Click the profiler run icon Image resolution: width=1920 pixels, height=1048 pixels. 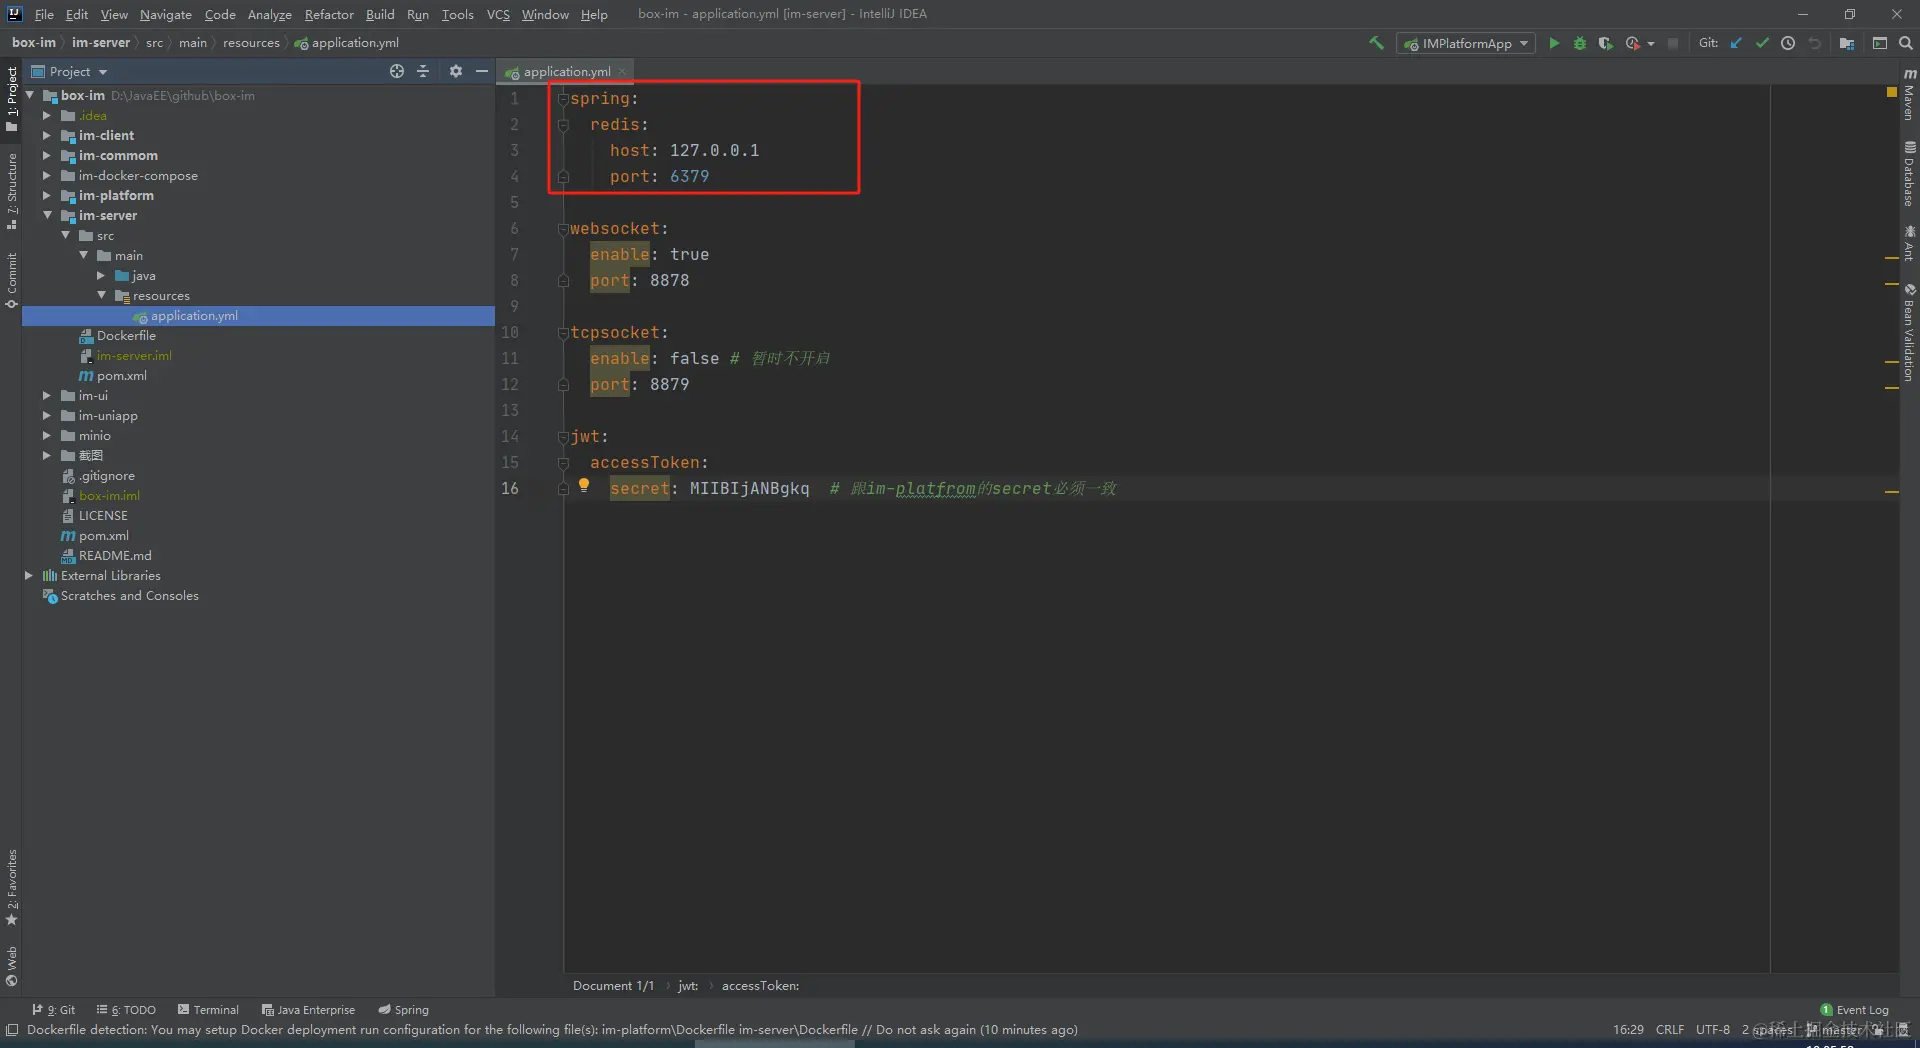coord(1632,43)
